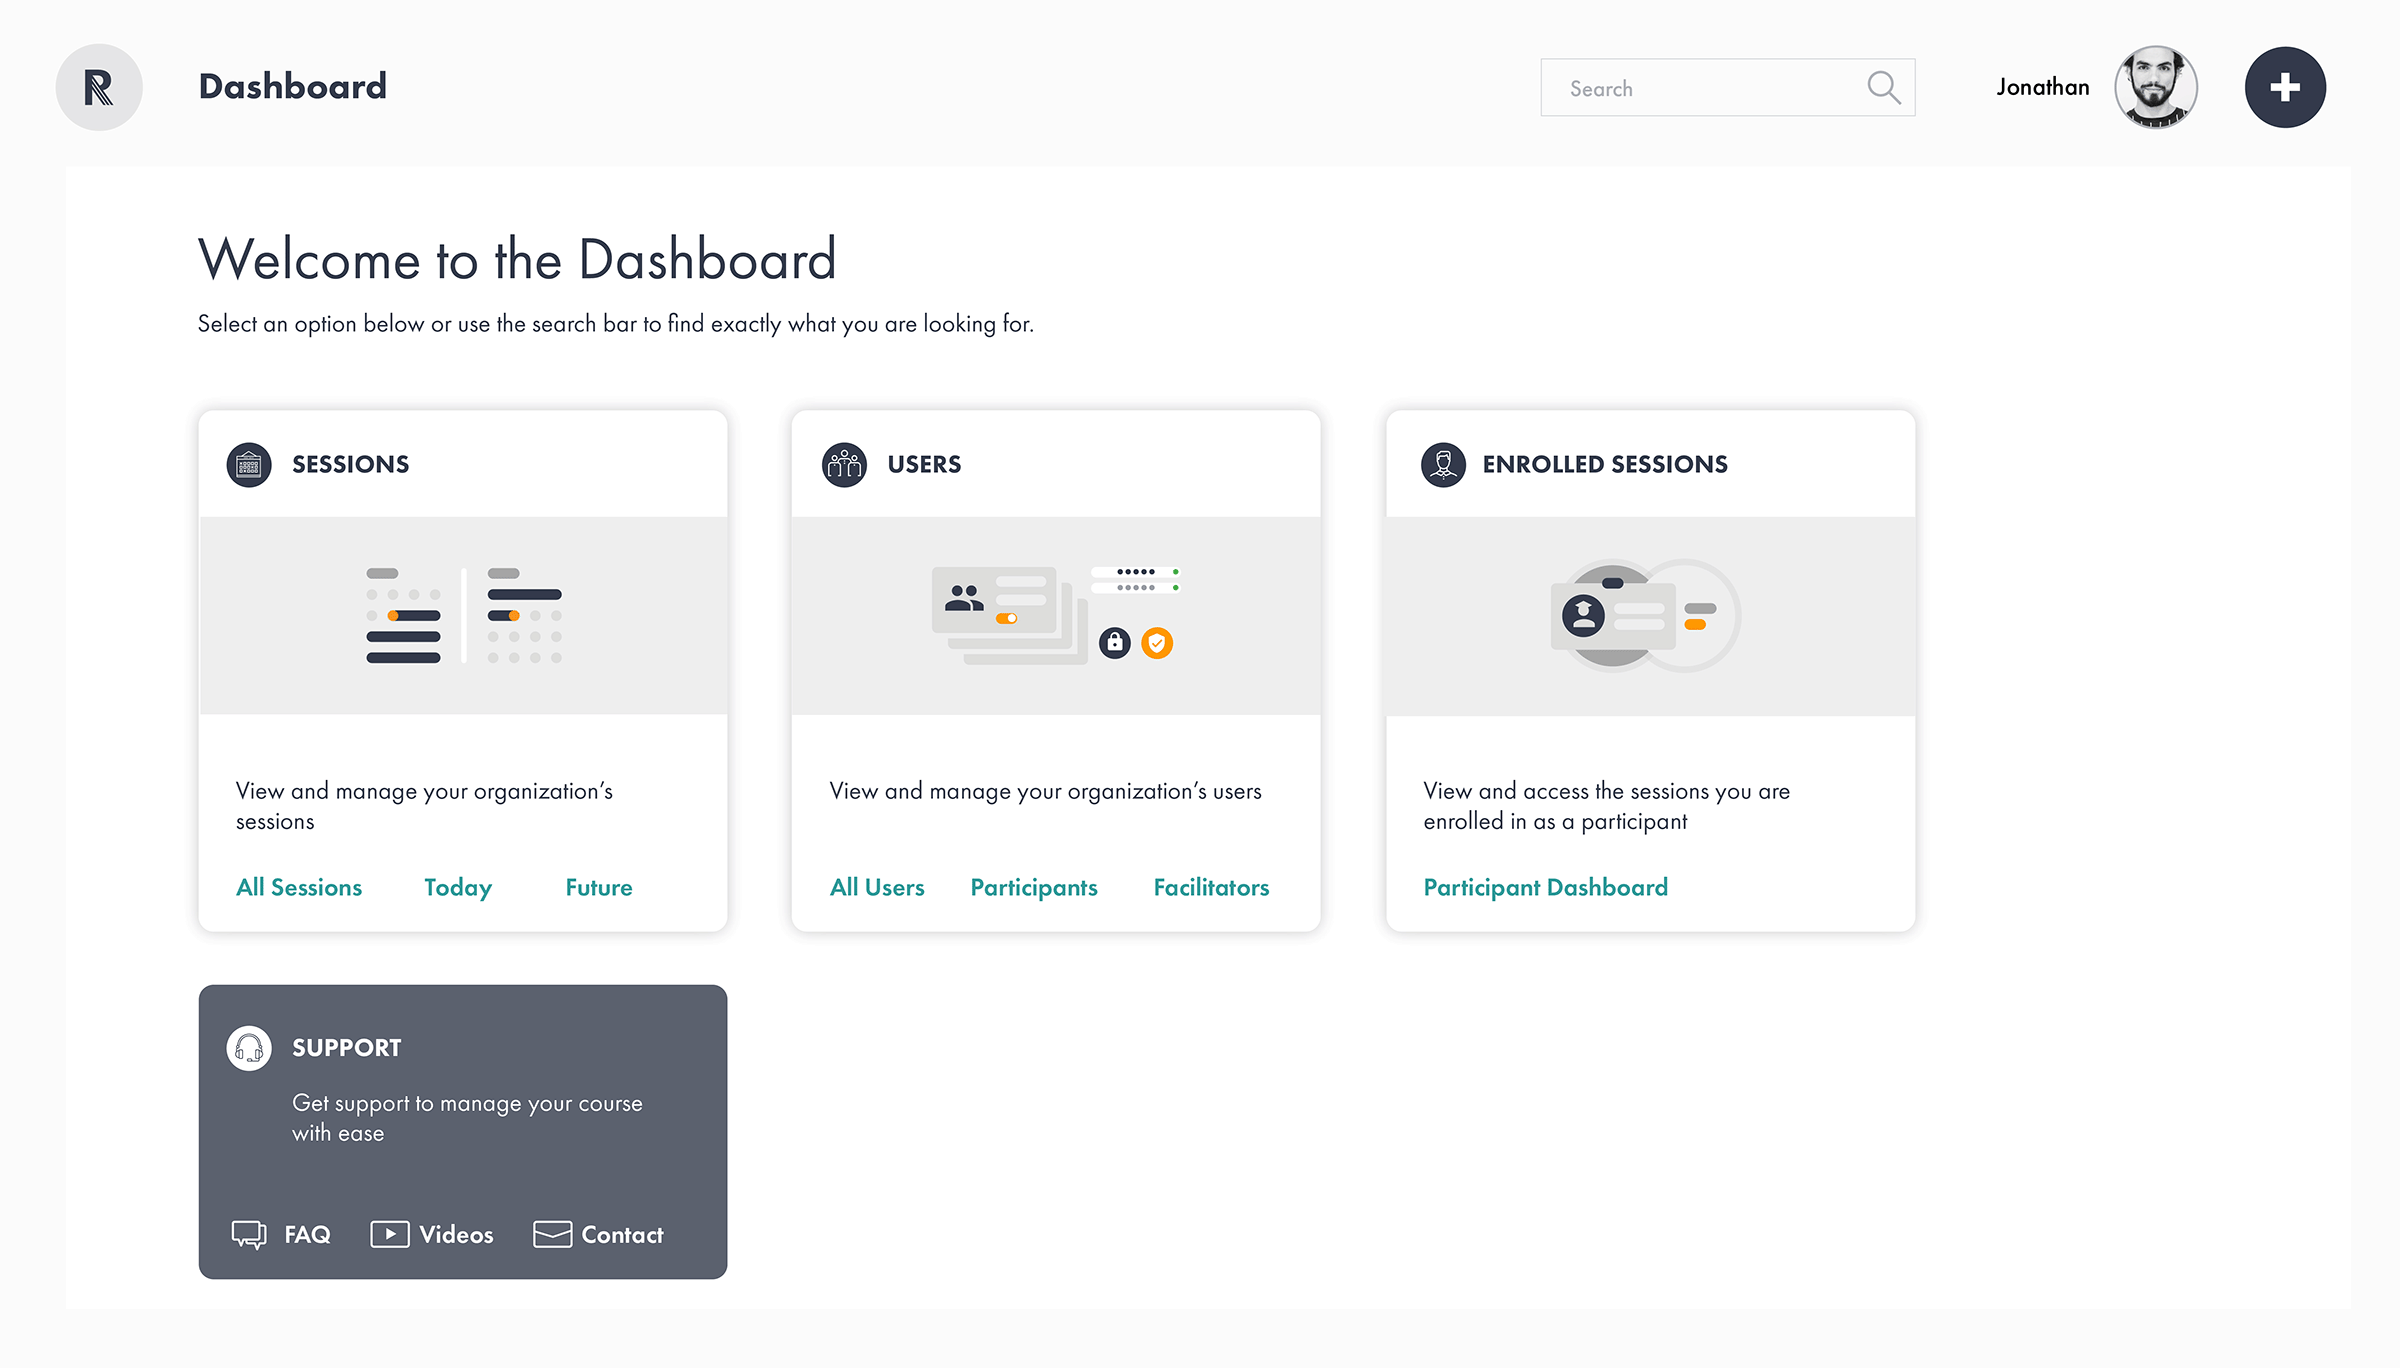Image resolution: width=2400 pixels, height=1368 pixels.
Task: Click the Dashboard header title
Action: coord(292,87)
